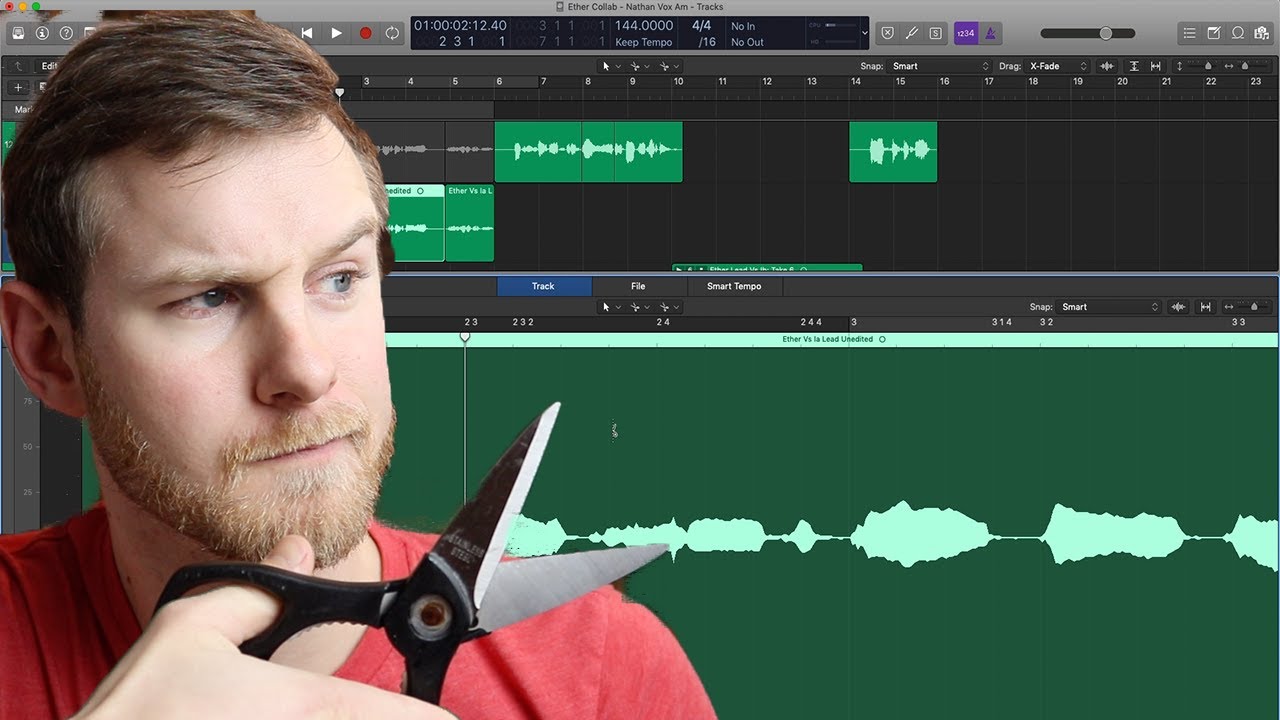Select the green audio region at bar 14
1280x720 pixels.
893,152
